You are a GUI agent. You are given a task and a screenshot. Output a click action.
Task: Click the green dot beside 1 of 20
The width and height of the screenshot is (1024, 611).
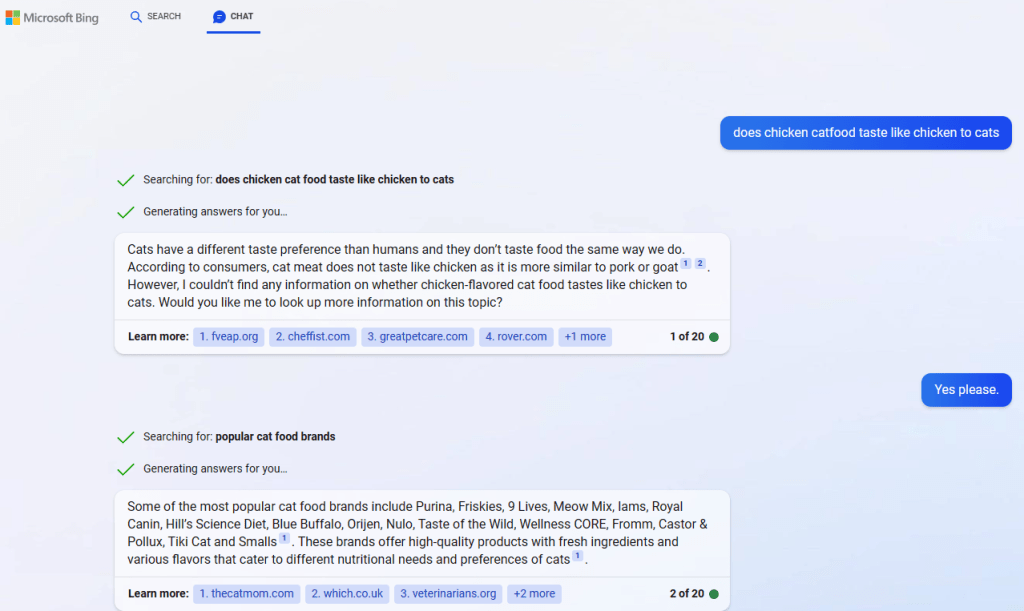pos(714,337)
